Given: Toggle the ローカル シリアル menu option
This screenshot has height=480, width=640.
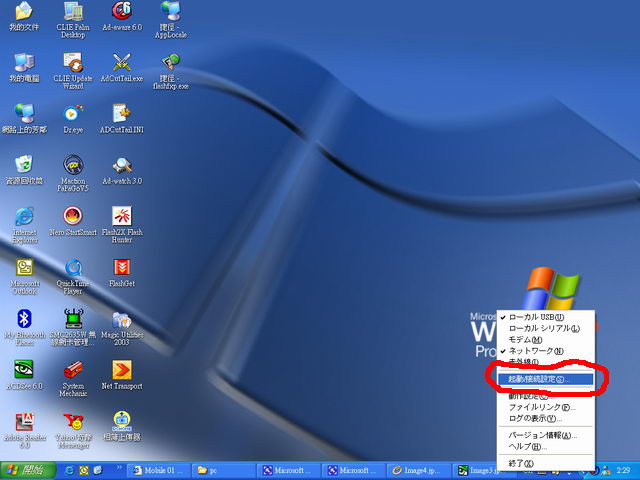Looking at the screenshot, I should pyautogui.click(x=545, y=328).
